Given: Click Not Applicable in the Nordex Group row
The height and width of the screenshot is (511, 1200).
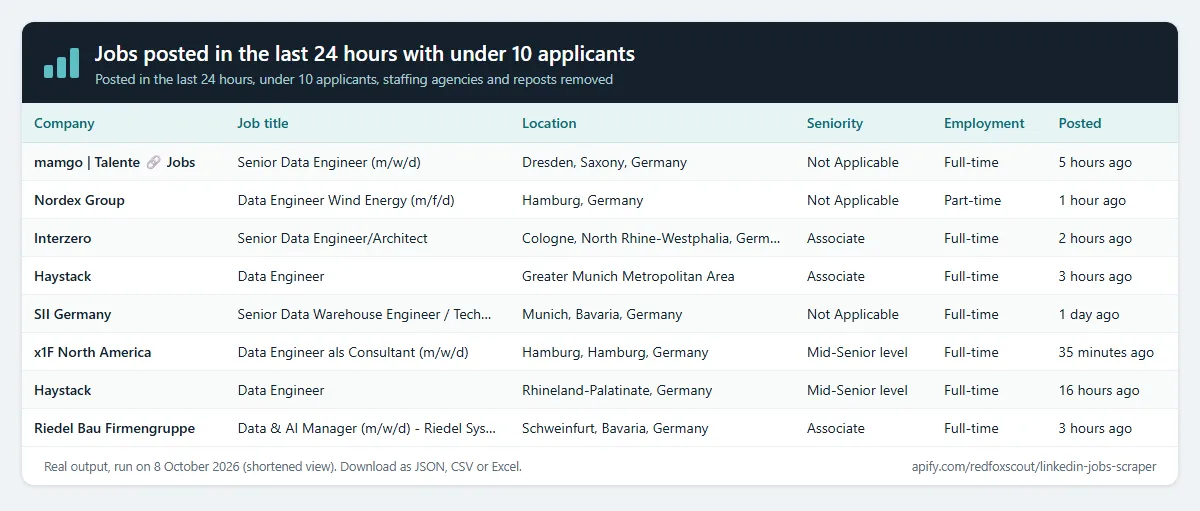Looking at the screenshot, I should tap(853, 200).
